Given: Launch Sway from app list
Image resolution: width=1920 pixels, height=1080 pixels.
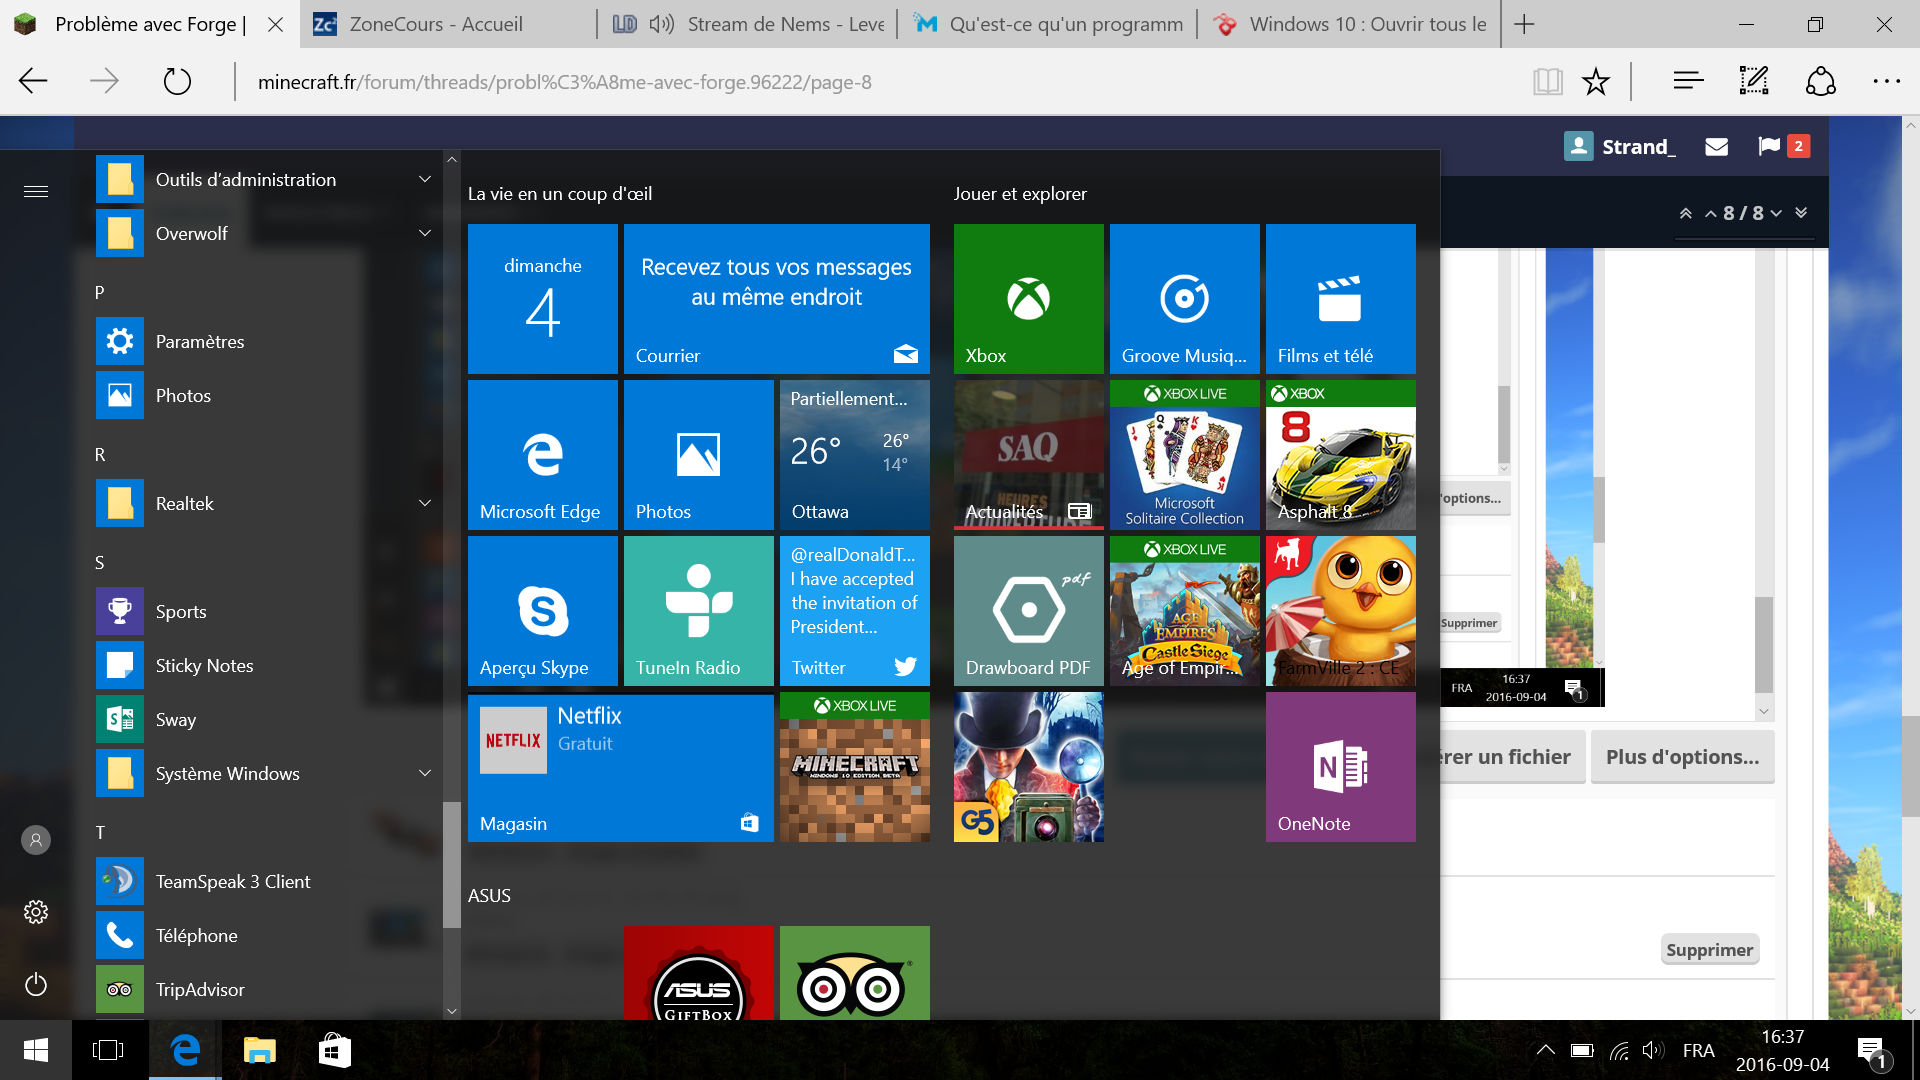Looking at the screenshot, I should point(270,719).
